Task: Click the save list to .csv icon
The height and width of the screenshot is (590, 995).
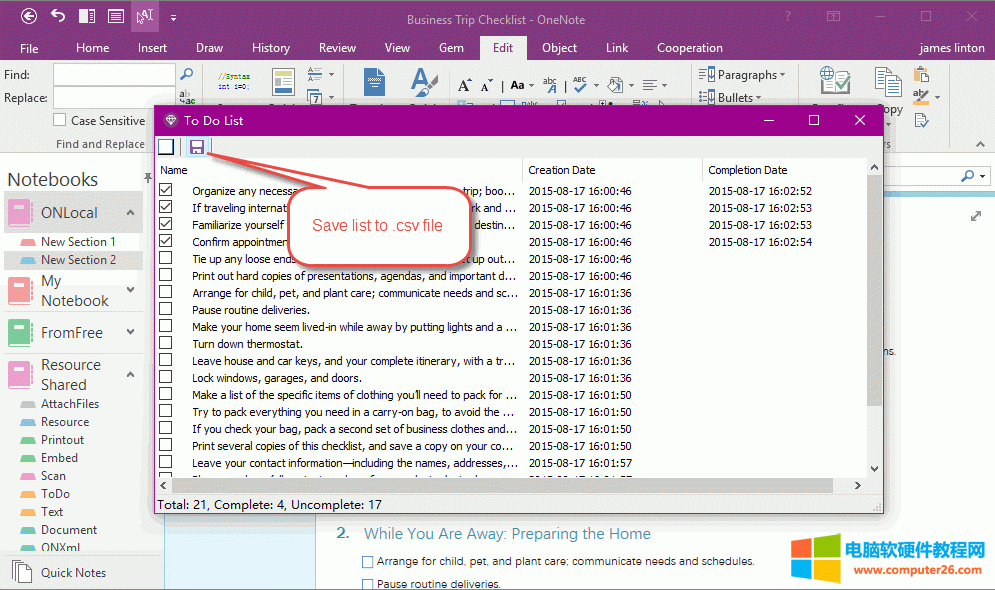Action: coord(197,147)
